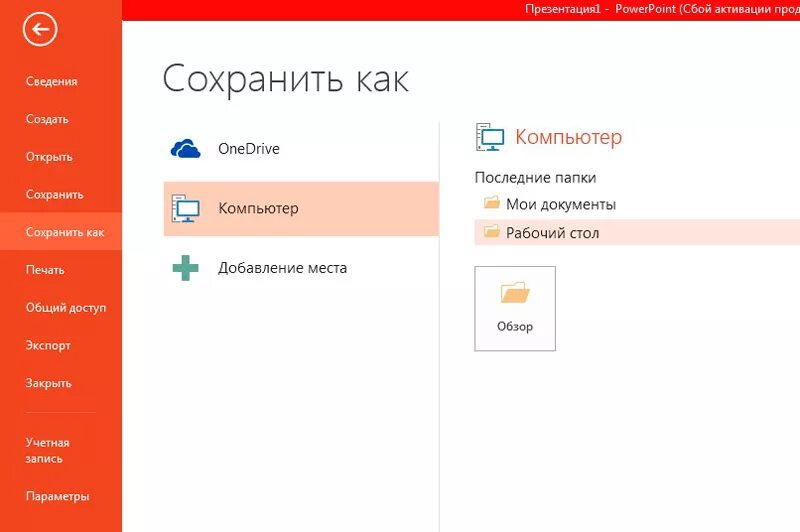This screenshot has height=532, width=800.
Task: Go to the Открыть page
Action: point(49,157)
